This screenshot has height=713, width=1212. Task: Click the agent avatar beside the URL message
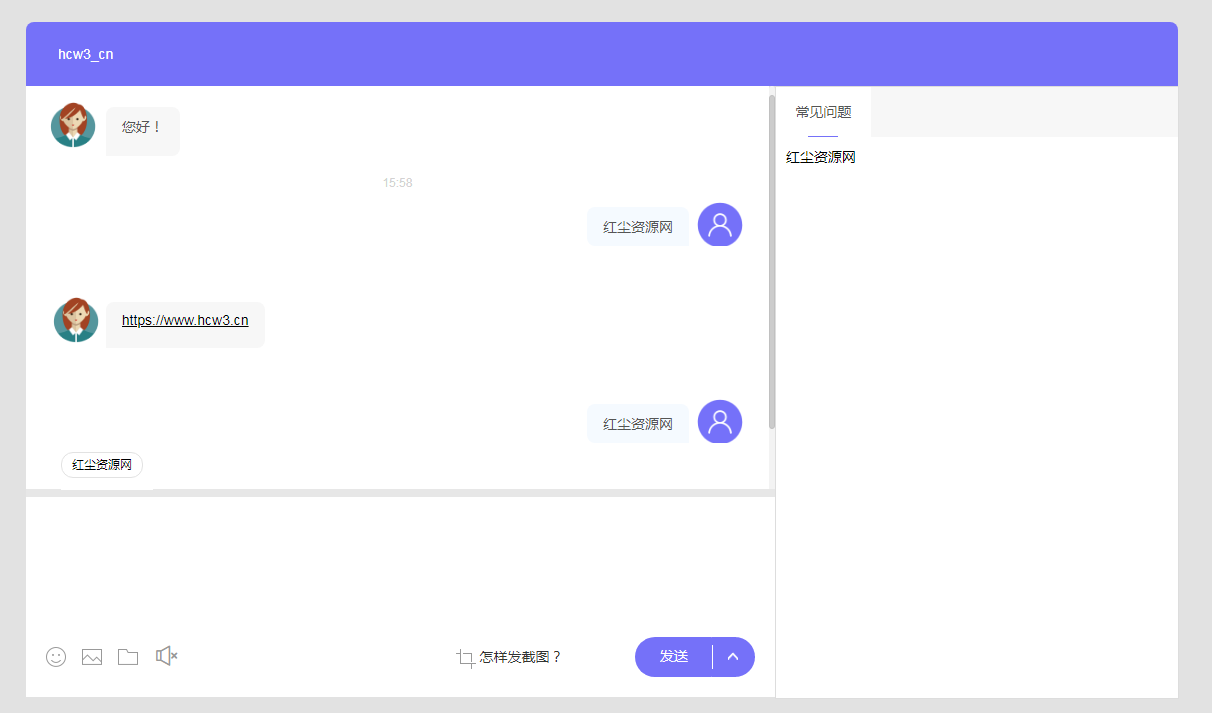point(75,320)
